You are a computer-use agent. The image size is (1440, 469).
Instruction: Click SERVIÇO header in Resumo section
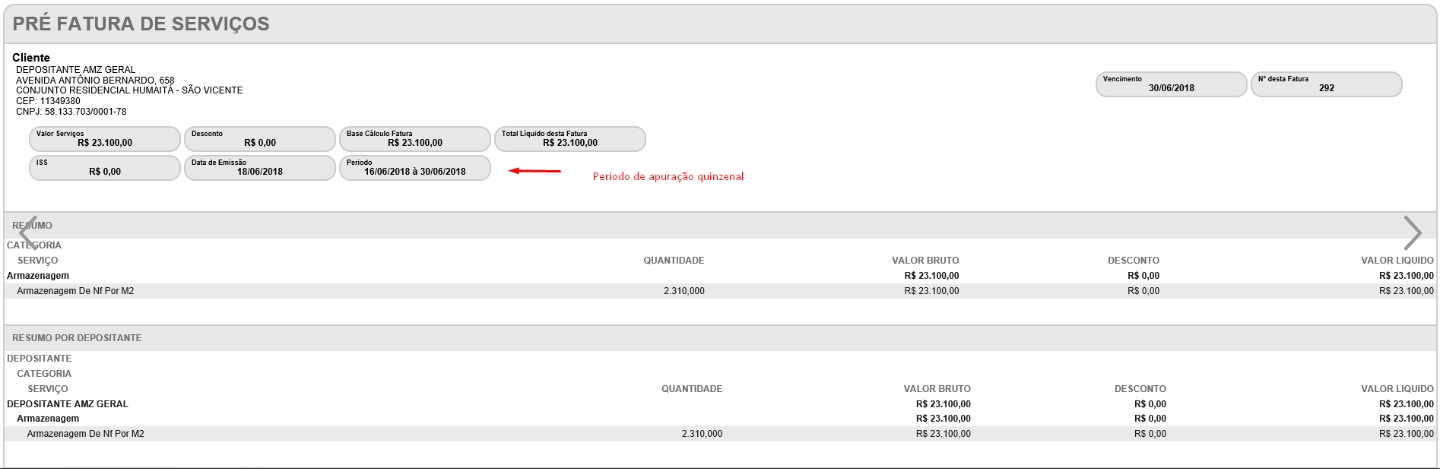[x=38, y=260]
